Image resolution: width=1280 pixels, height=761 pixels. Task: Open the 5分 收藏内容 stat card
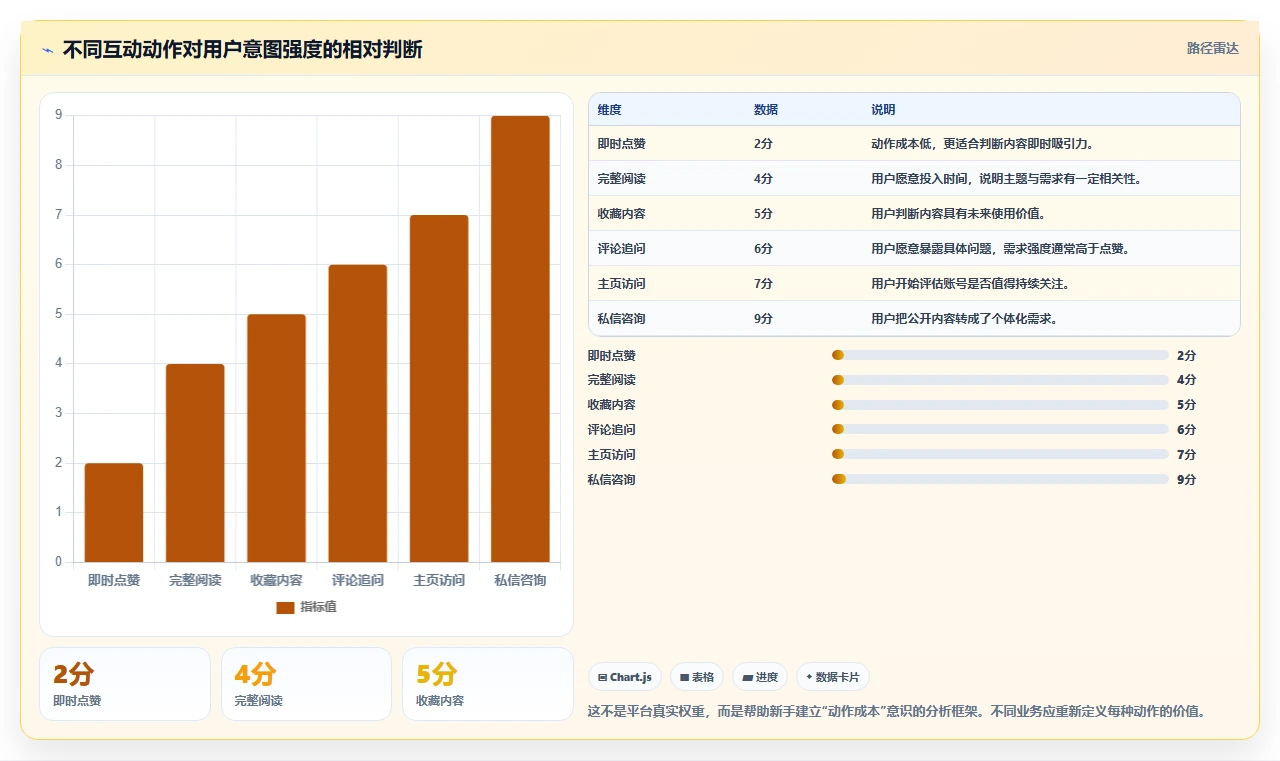(x=488, y=684)
